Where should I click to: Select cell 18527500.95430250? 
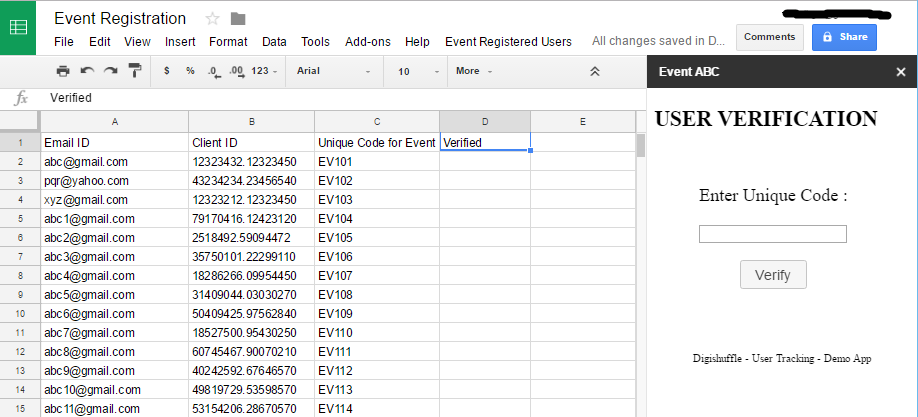(x=252, y=333)
